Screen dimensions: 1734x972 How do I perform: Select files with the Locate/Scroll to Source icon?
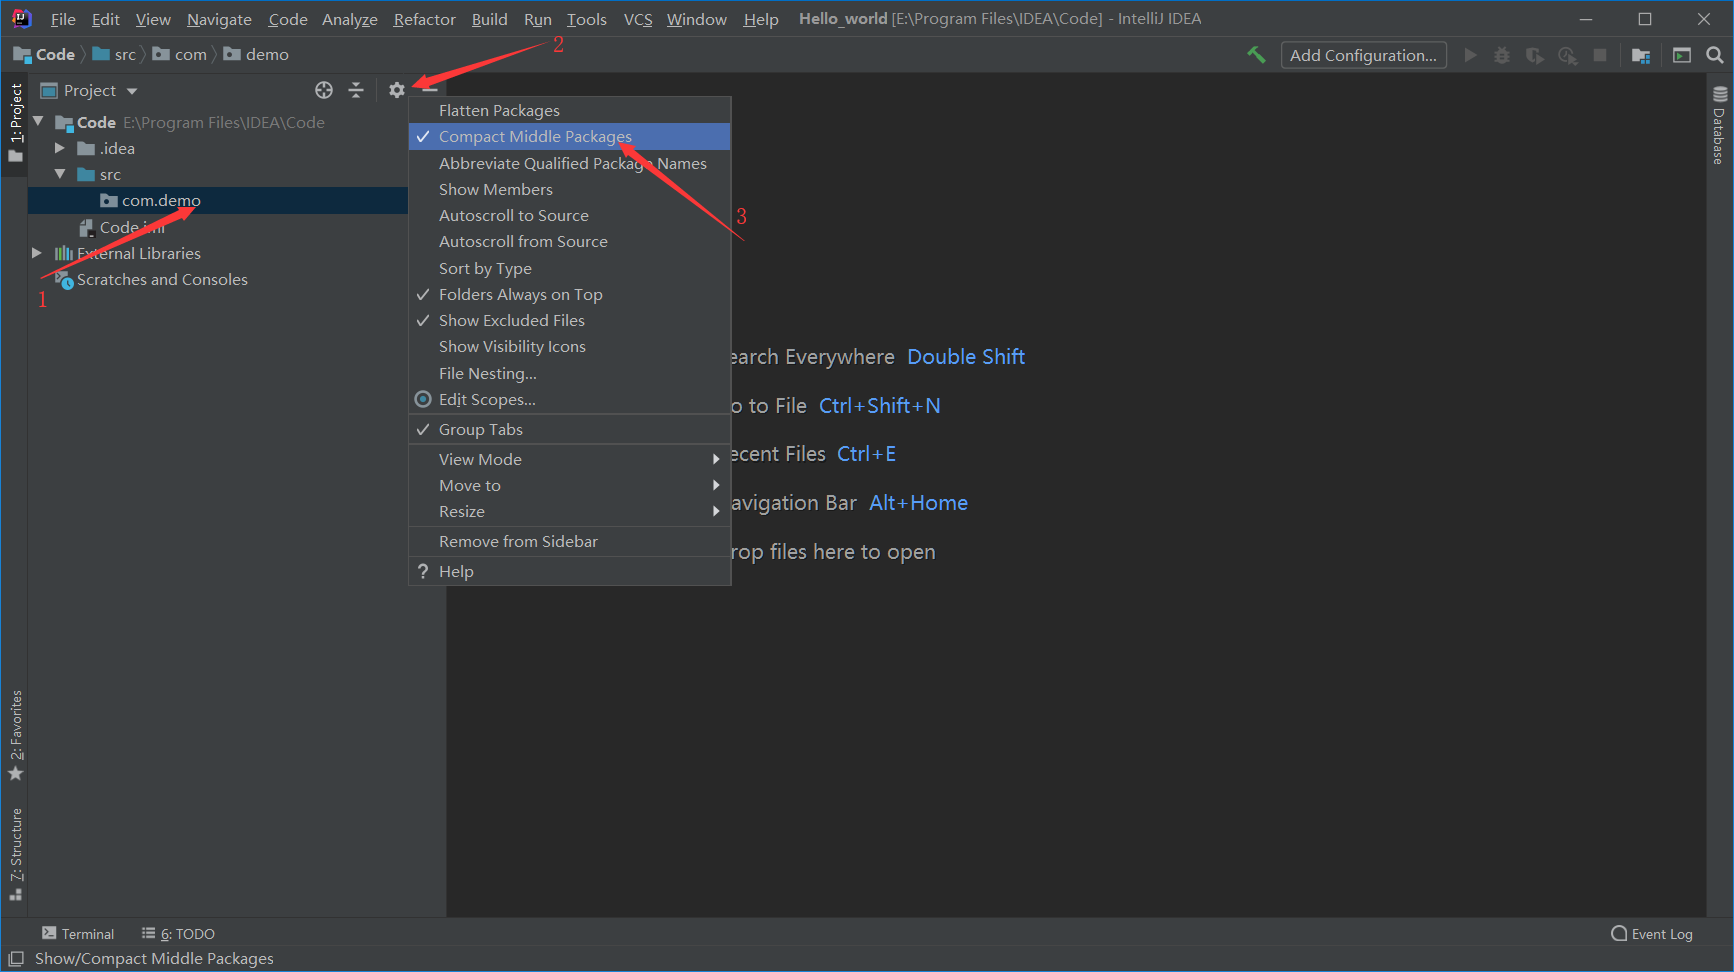click(324, 90)
